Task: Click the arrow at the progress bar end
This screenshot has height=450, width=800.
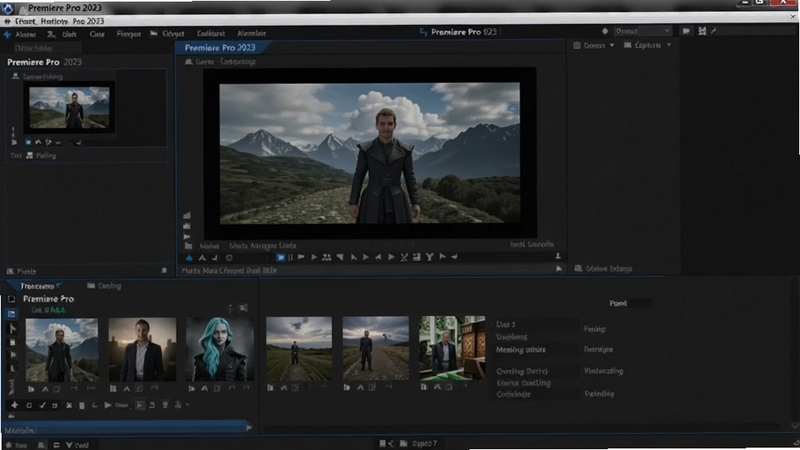Action: tap(249, 428)
